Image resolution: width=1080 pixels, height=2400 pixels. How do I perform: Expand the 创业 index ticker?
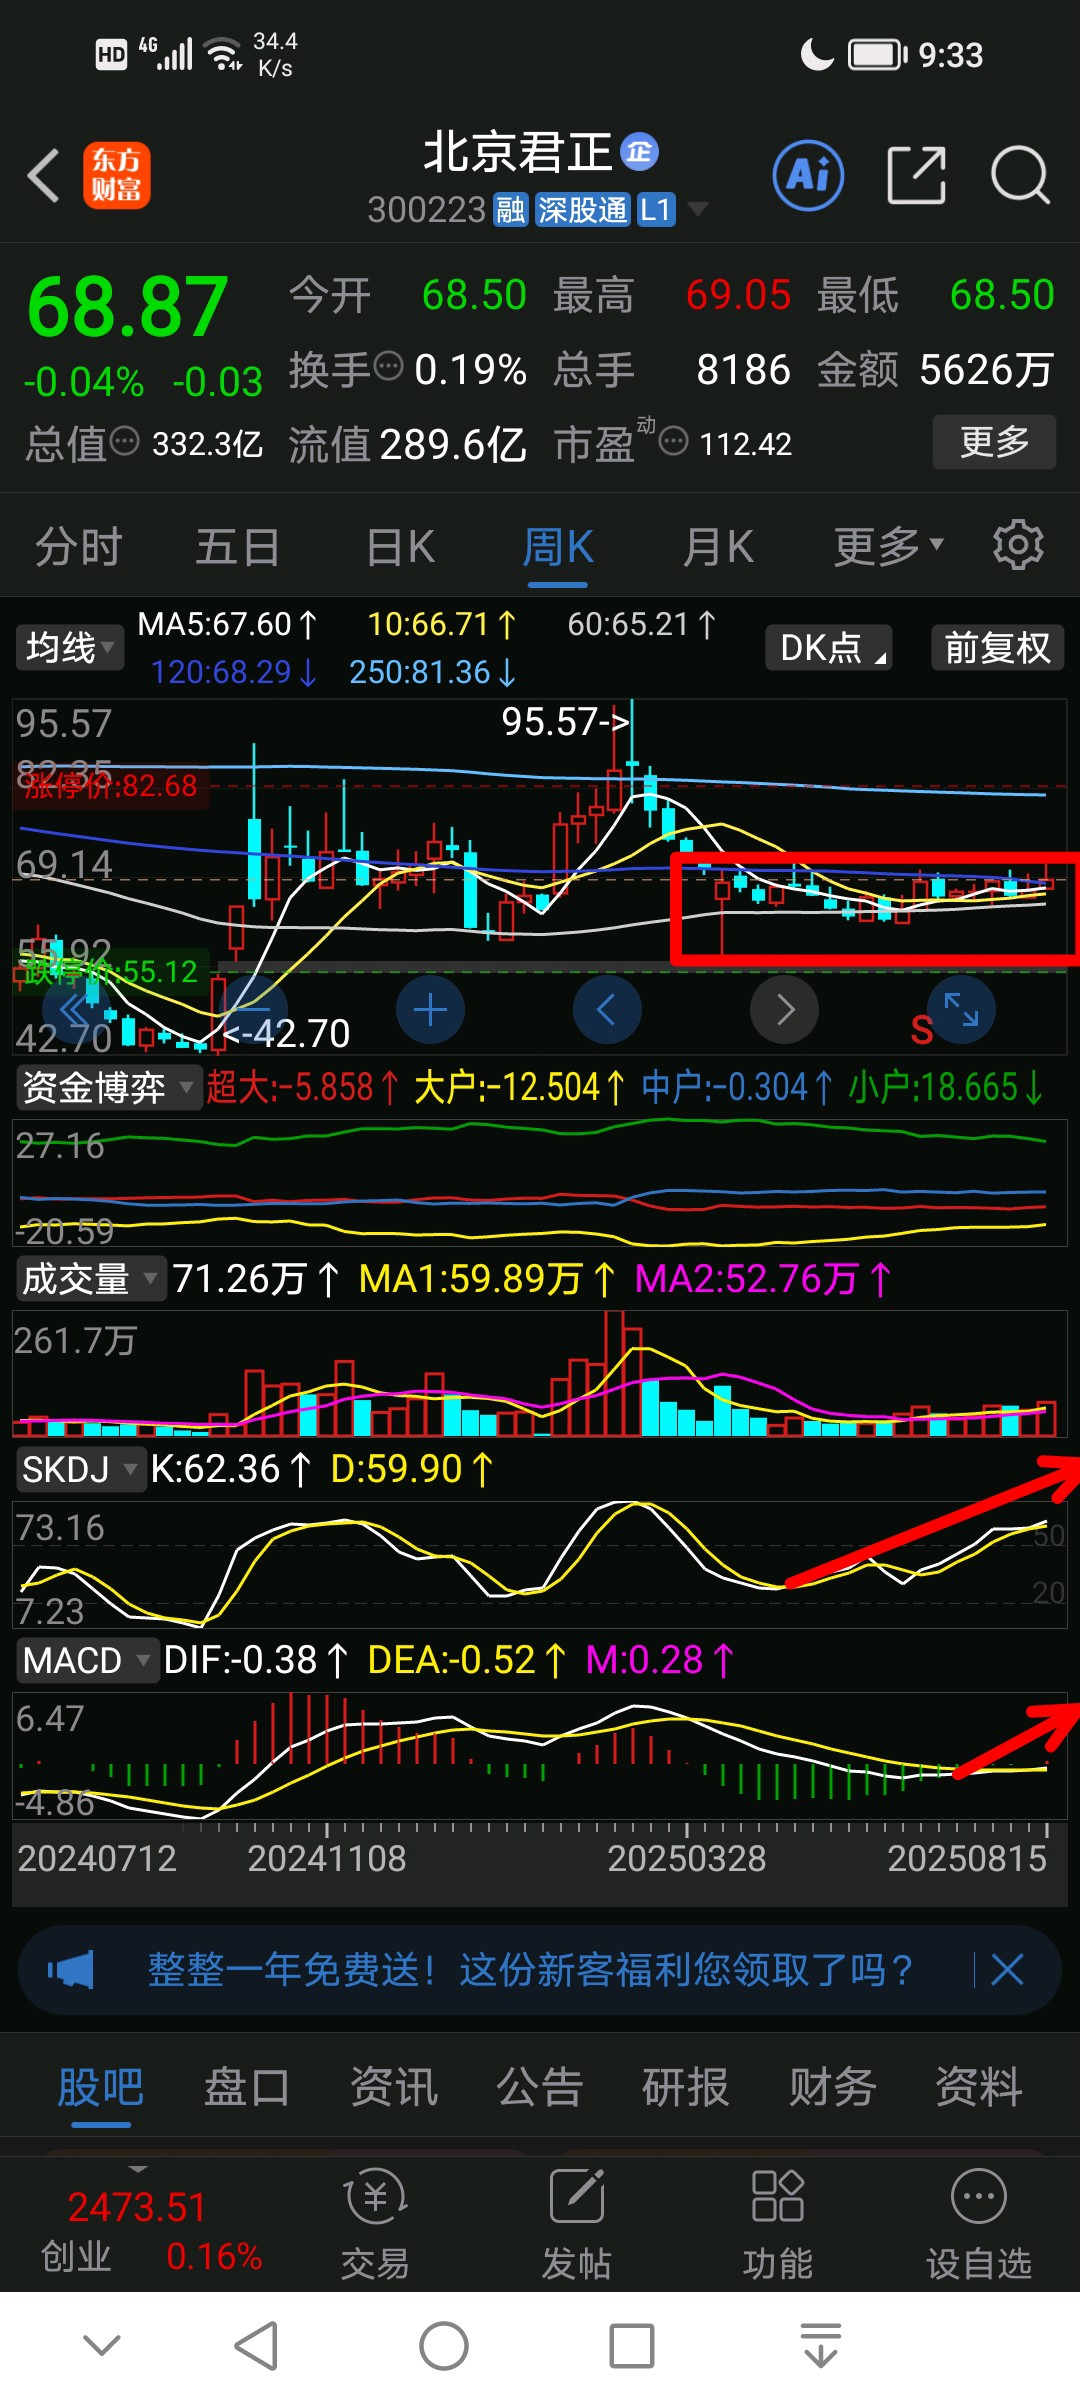click(138, 2170)
